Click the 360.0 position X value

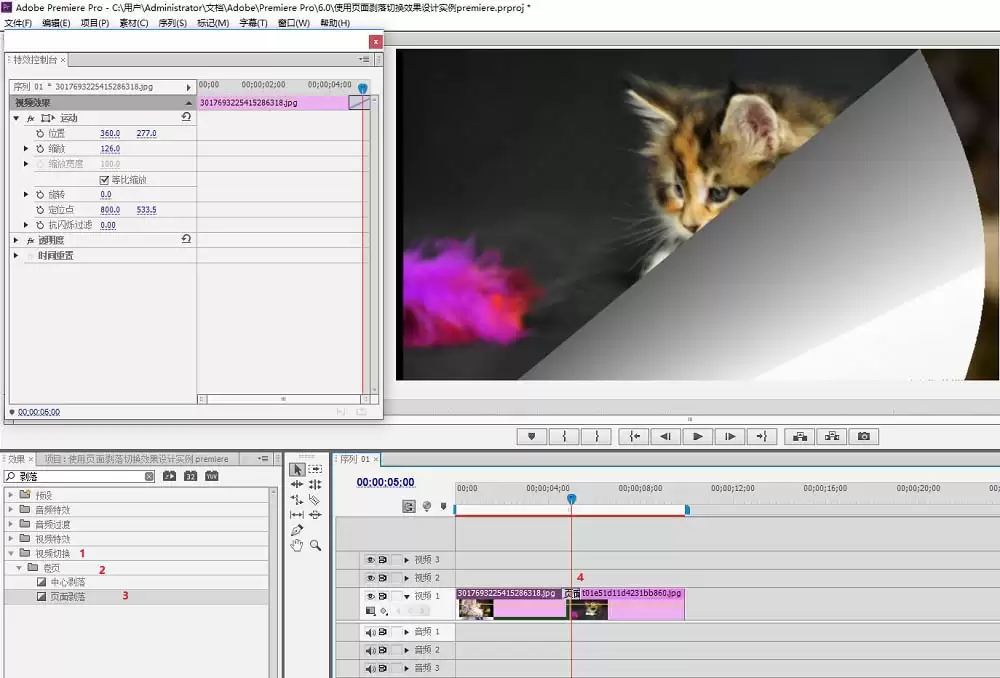(110, 133)
